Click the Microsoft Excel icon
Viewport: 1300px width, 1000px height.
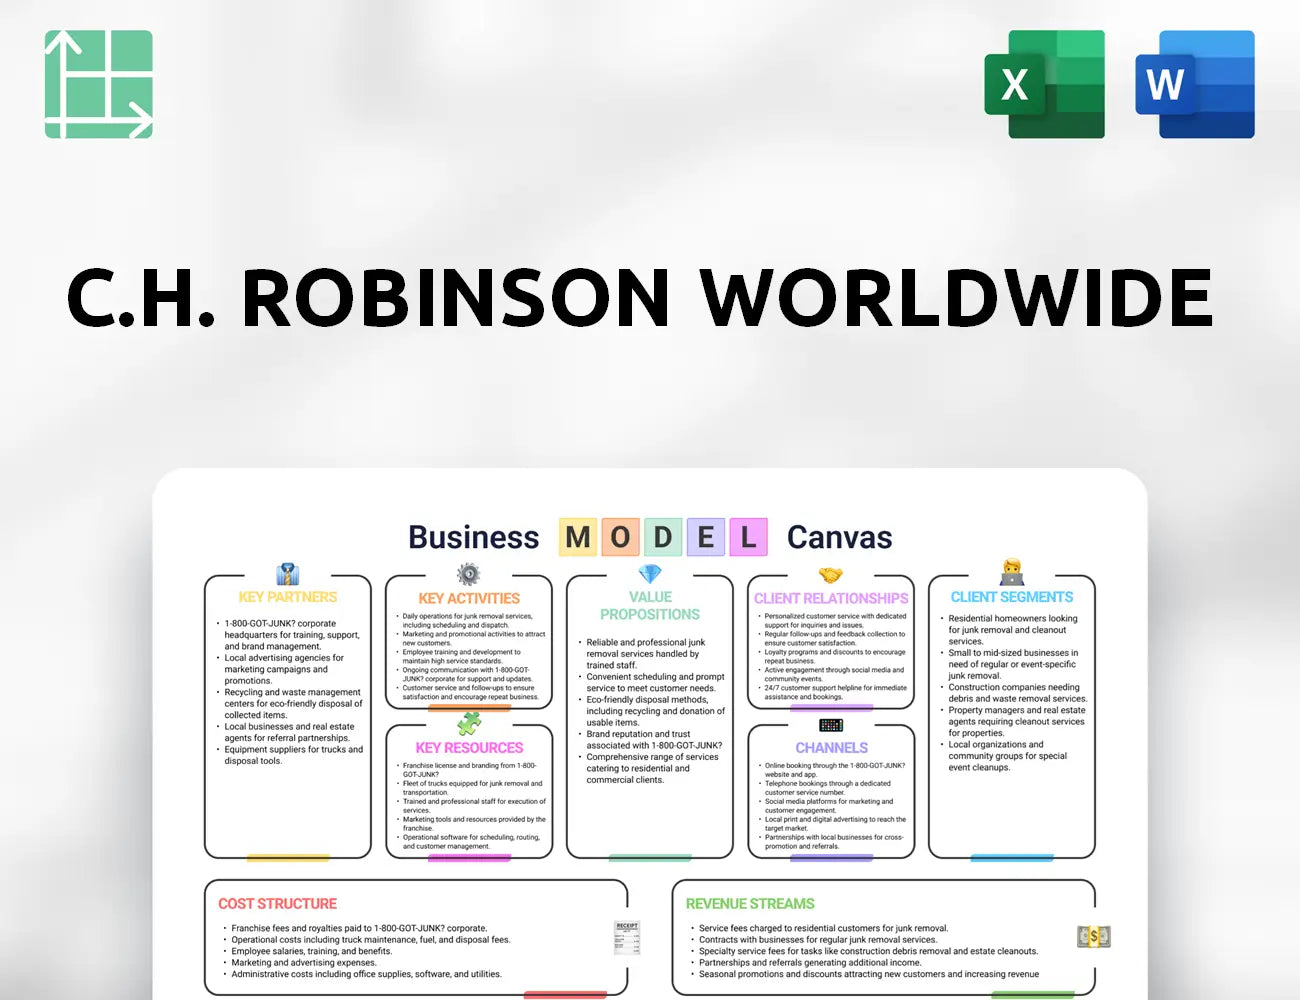point(1045,84)
